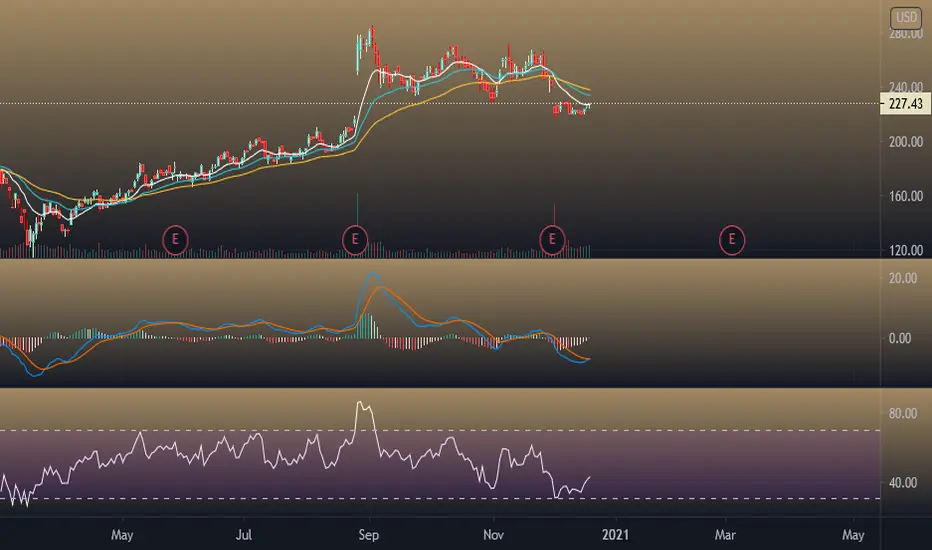This screenshot has width=932, height=550.
Task: Click the 0.00 MACD axis label
Action: point(900,338)
